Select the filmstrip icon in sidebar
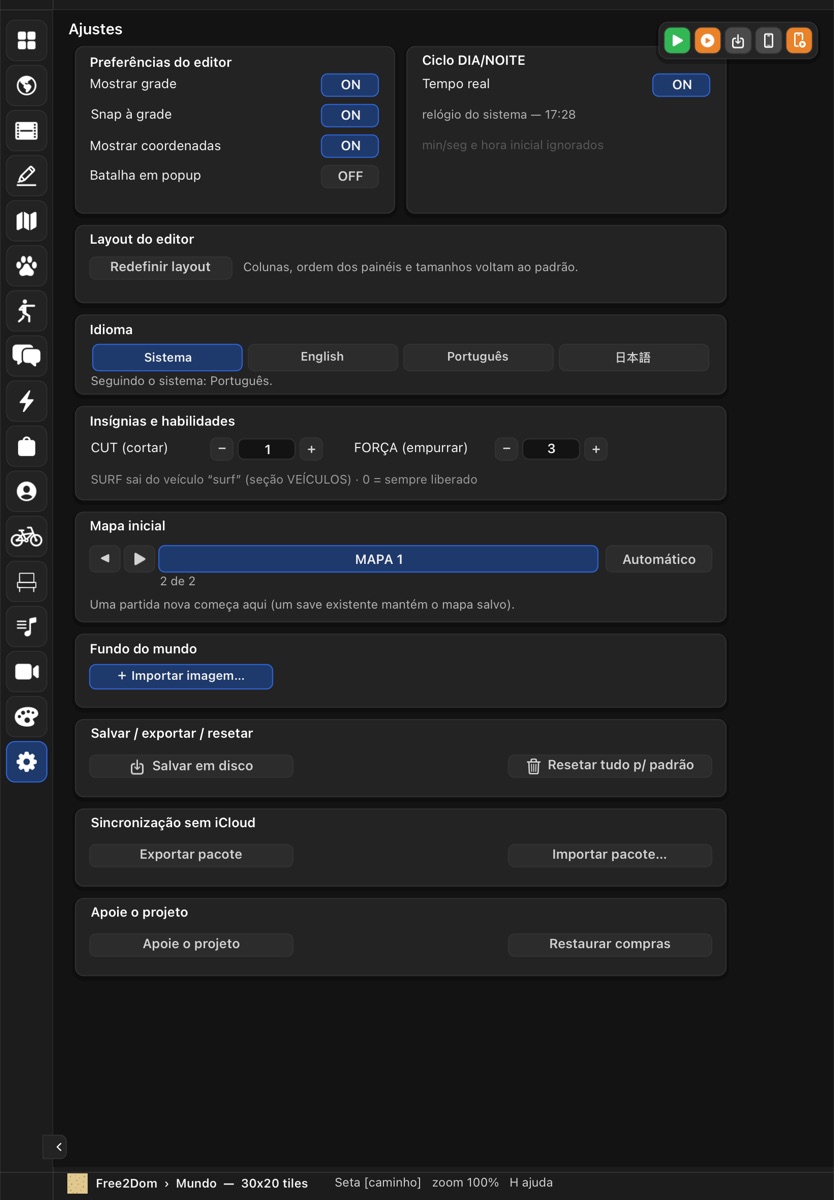834x1200 pixels. click(27, 130)
